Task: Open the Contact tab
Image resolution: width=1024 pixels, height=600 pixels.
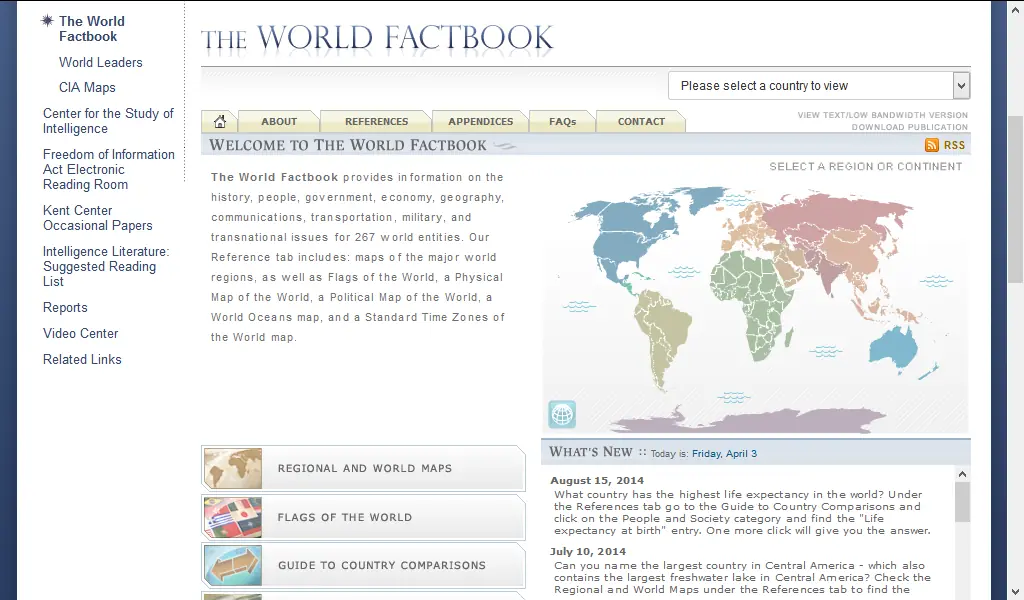Action: click(641, 121)
